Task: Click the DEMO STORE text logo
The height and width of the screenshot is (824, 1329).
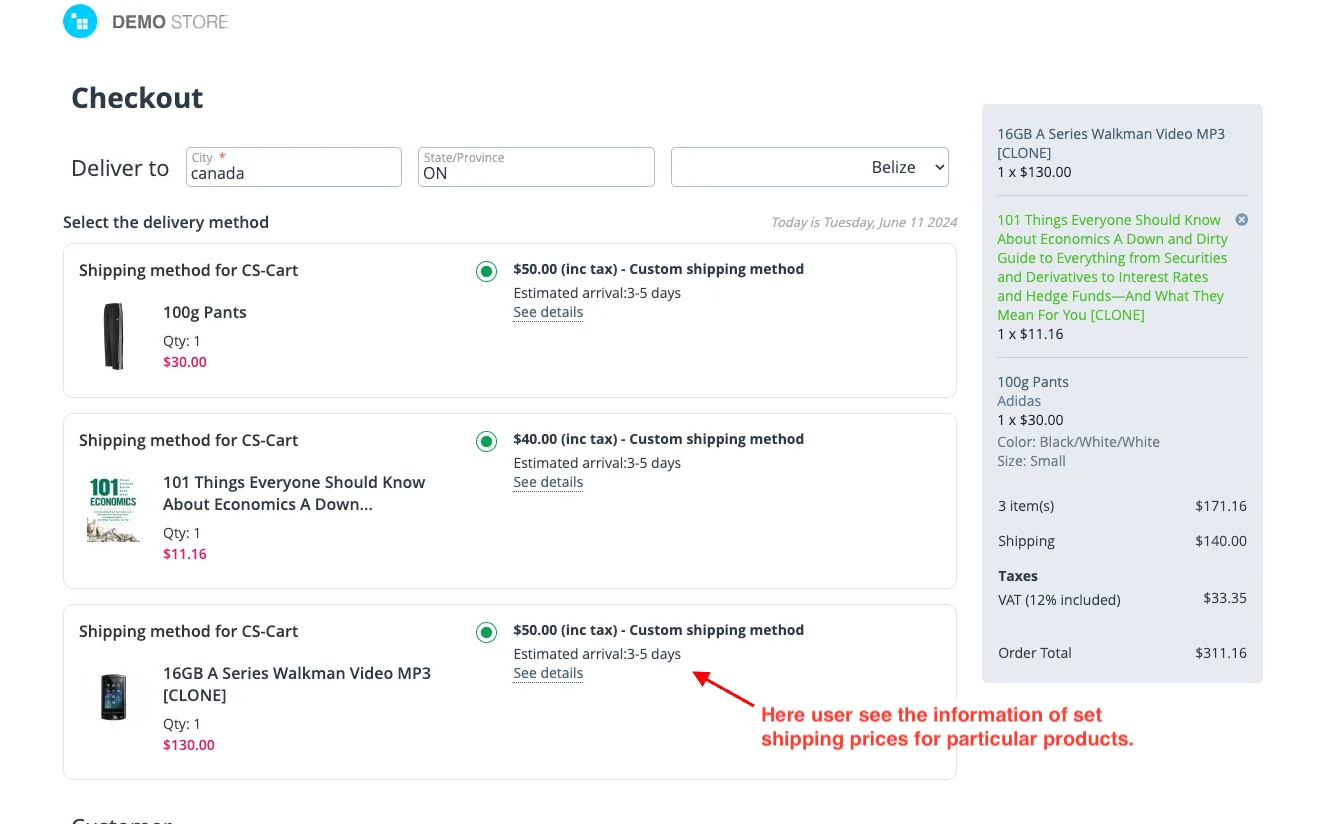Action: coord(170,22)
